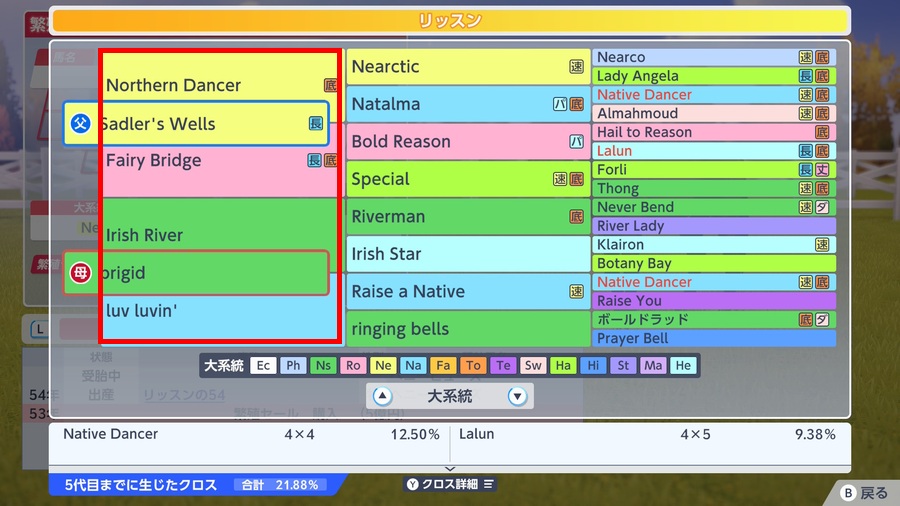The width and height of the screenshot is (900, 506).
Task: Click the 速 badge on Klairon
Action: 822,244
